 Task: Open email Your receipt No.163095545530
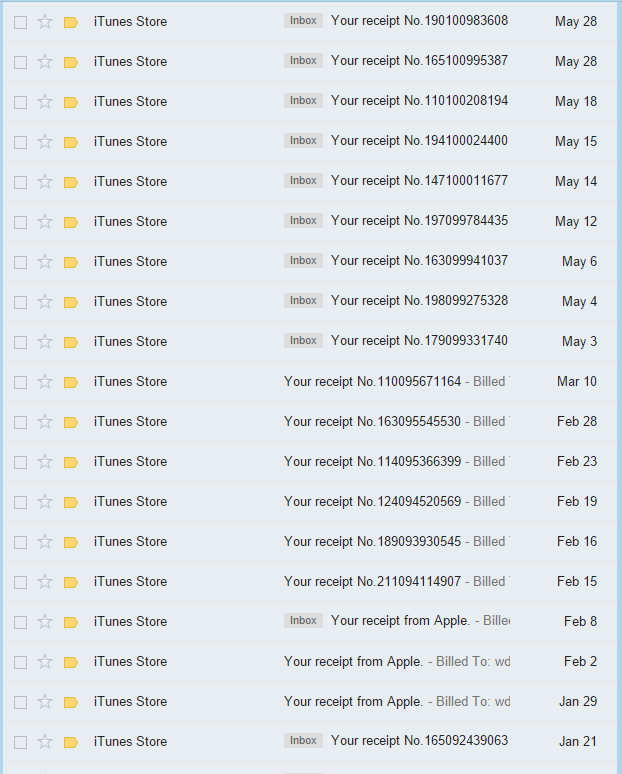pos(310,422)
